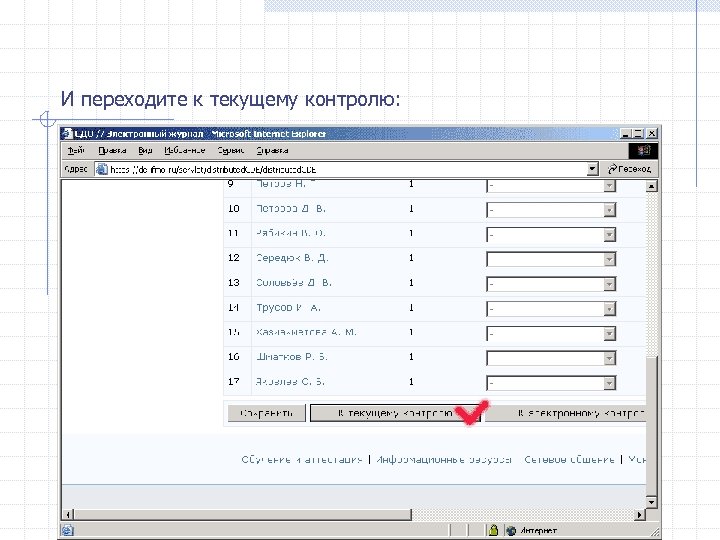Open the Избранное menu
720x540 pixels.
[185, 150]
